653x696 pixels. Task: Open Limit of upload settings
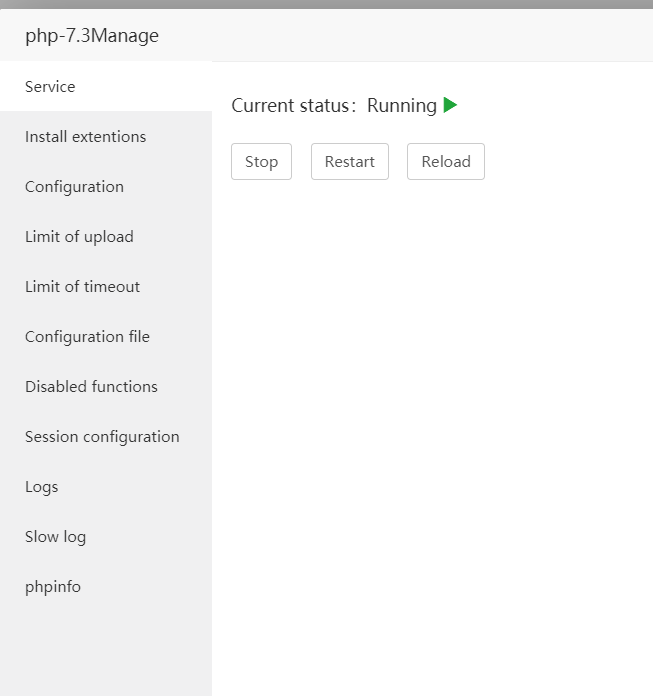coord(79,237)
